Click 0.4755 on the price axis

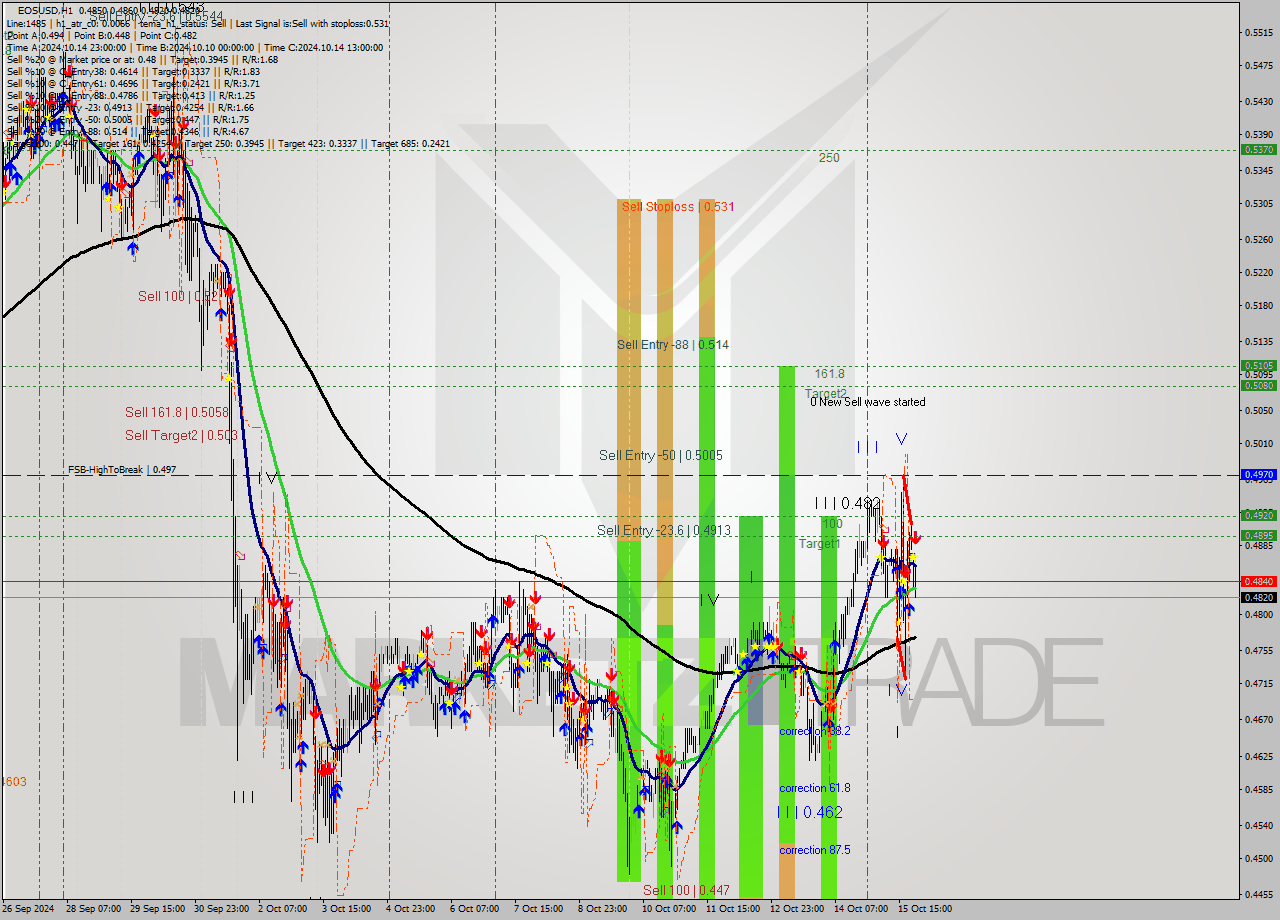[x=1258, y=650]
